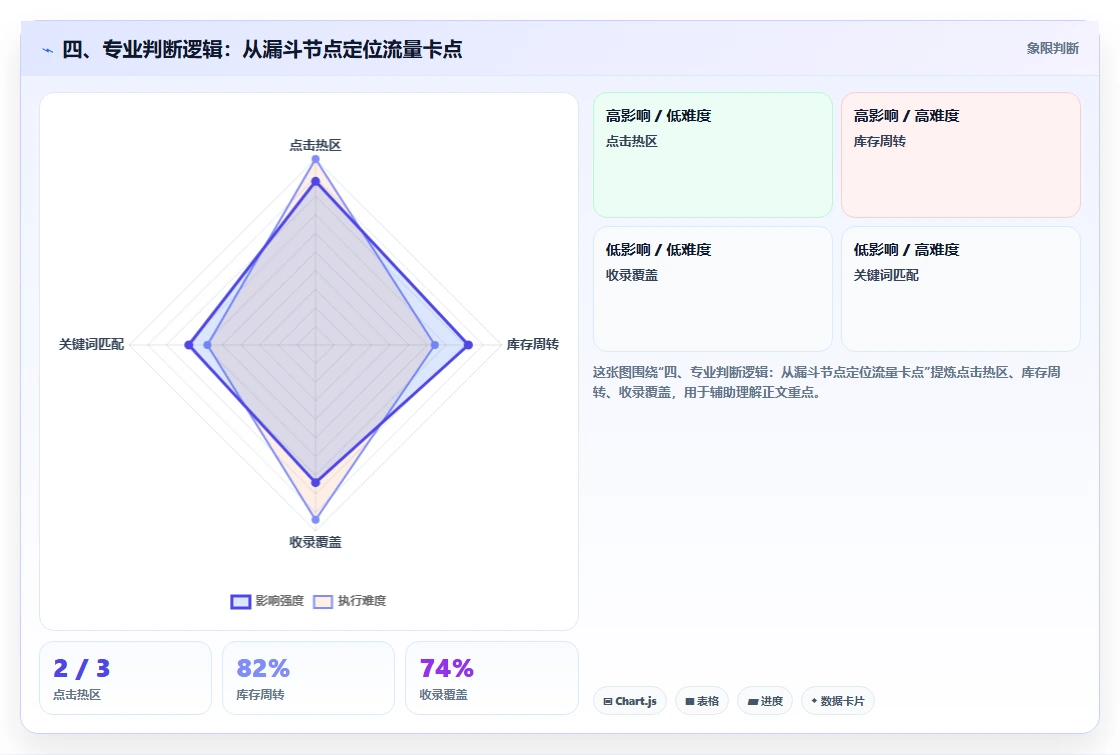
Task: Click the 高影响 / 高难度 quadrant card
Action: coord(961,155)
